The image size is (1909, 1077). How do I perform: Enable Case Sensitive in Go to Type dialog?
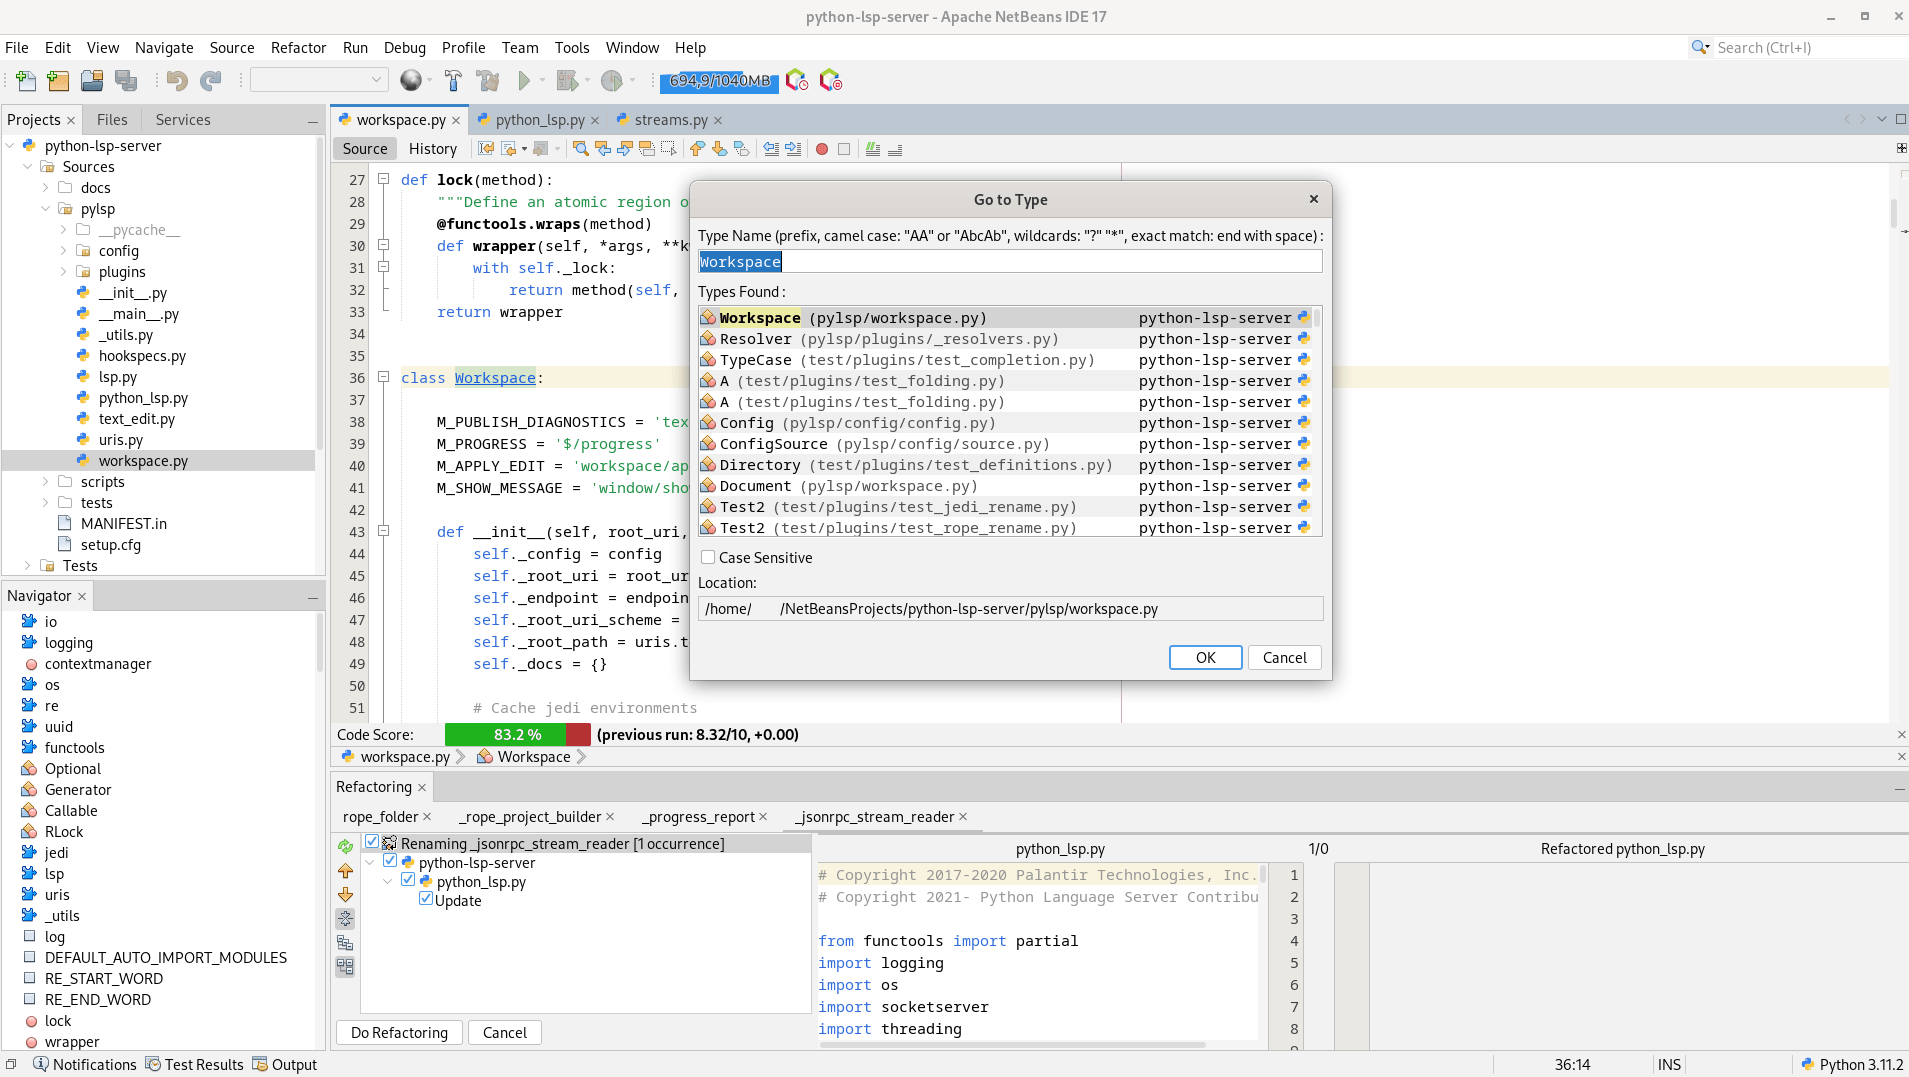(x=706, y=557)
